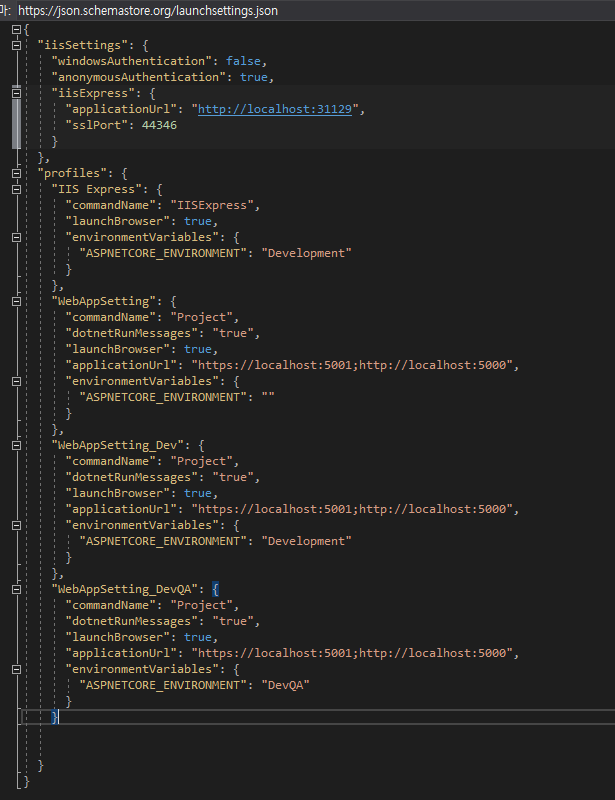Click the empty "" ASPNETCORE_ENVIRONMENT value
615x800 pixels.
(x=268, y=397)
